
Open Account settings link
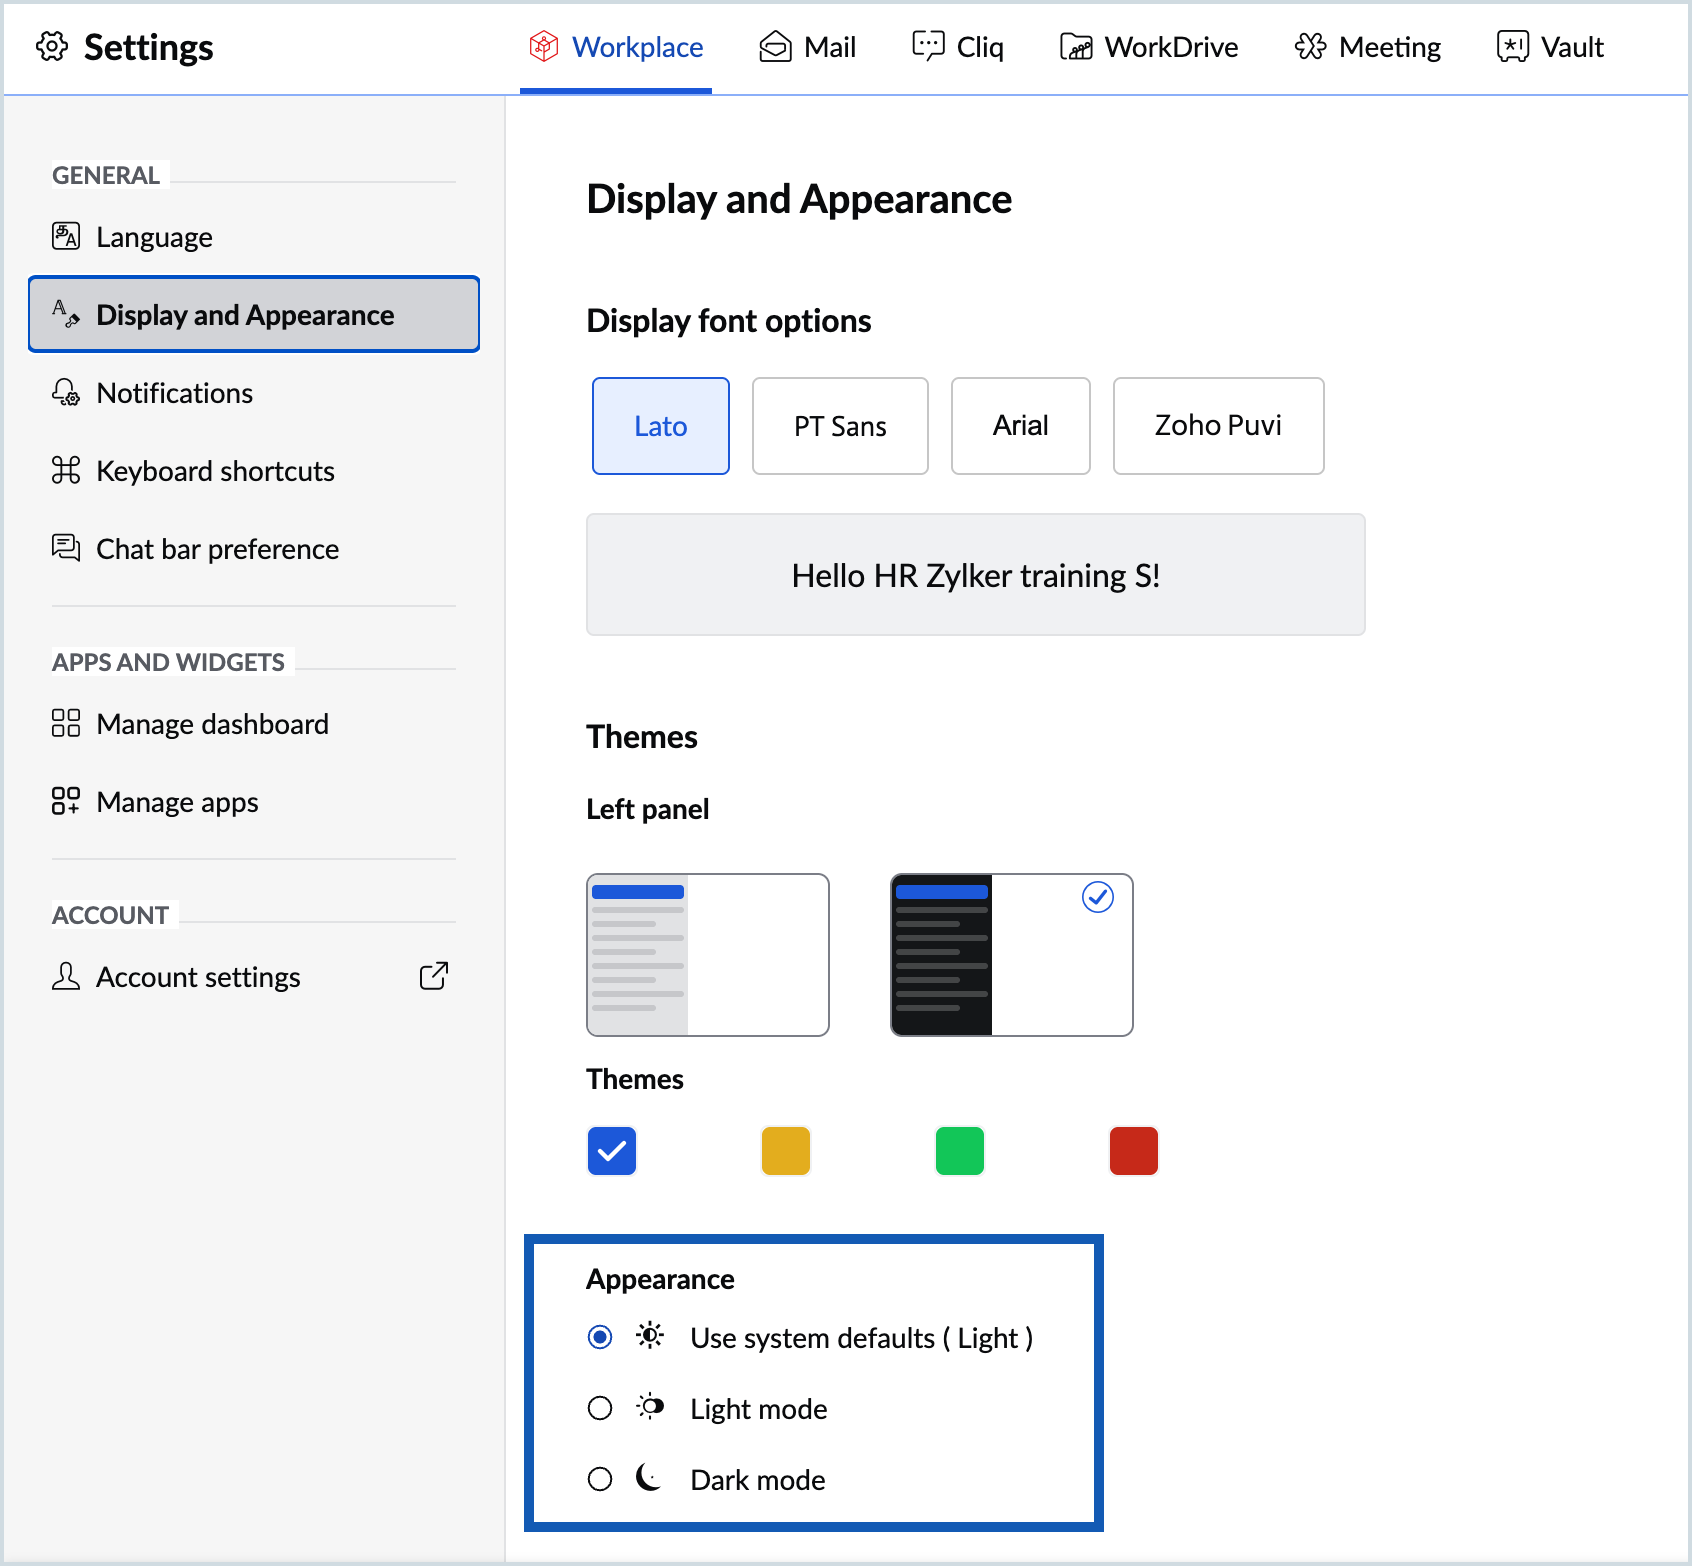pos(254,977)
